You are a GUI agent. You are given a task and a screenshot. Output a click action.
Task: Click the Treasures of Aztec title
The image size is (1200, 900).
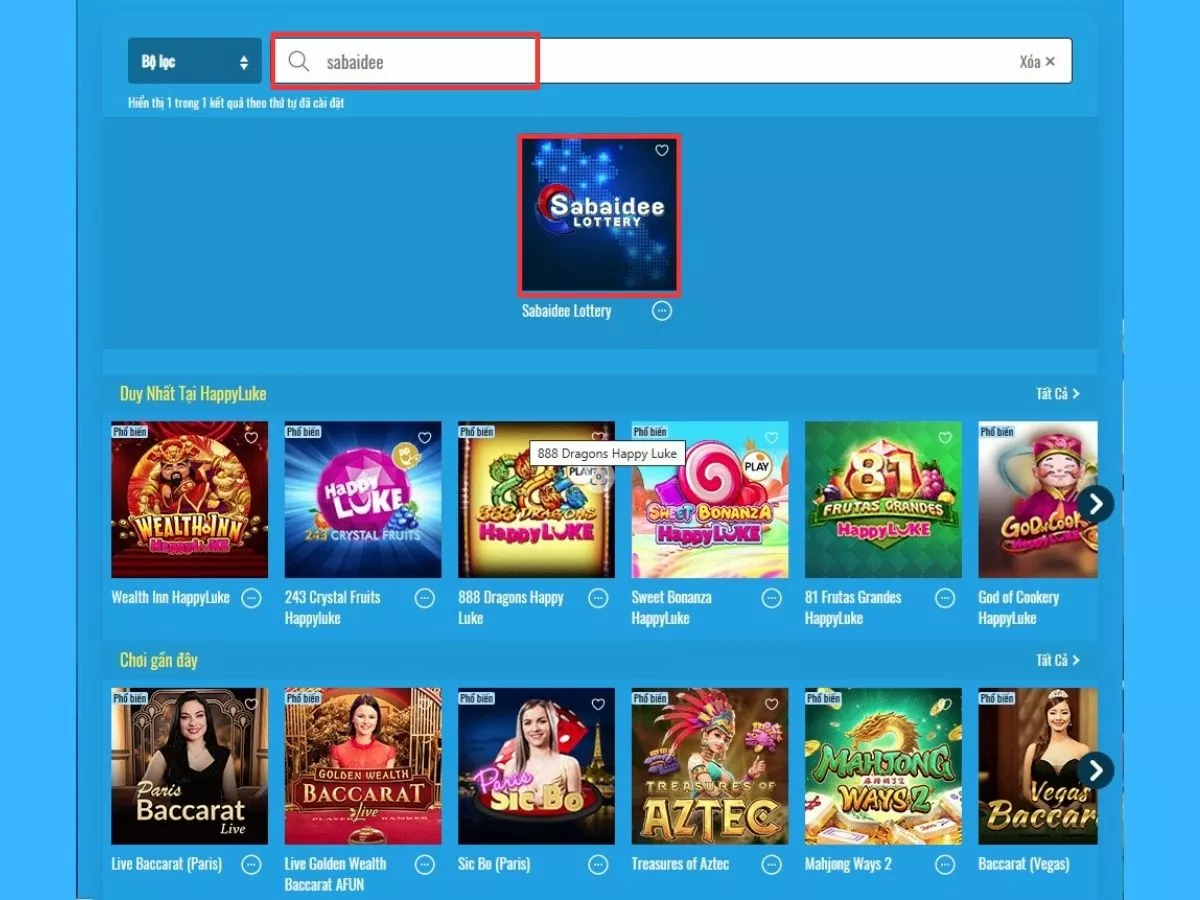[x=680, y=864]
